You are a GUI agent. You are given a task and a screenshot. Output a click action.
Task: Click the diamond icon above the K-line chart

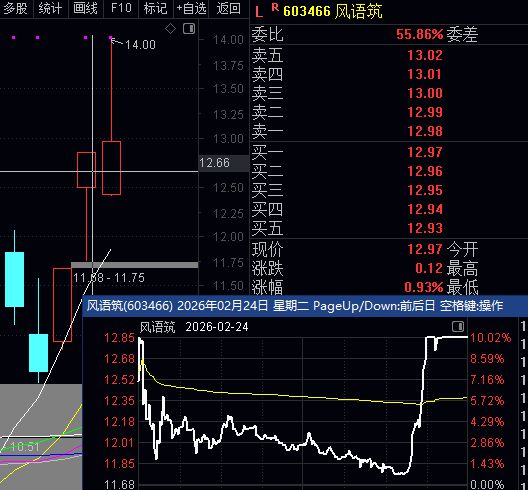[170, 29]
